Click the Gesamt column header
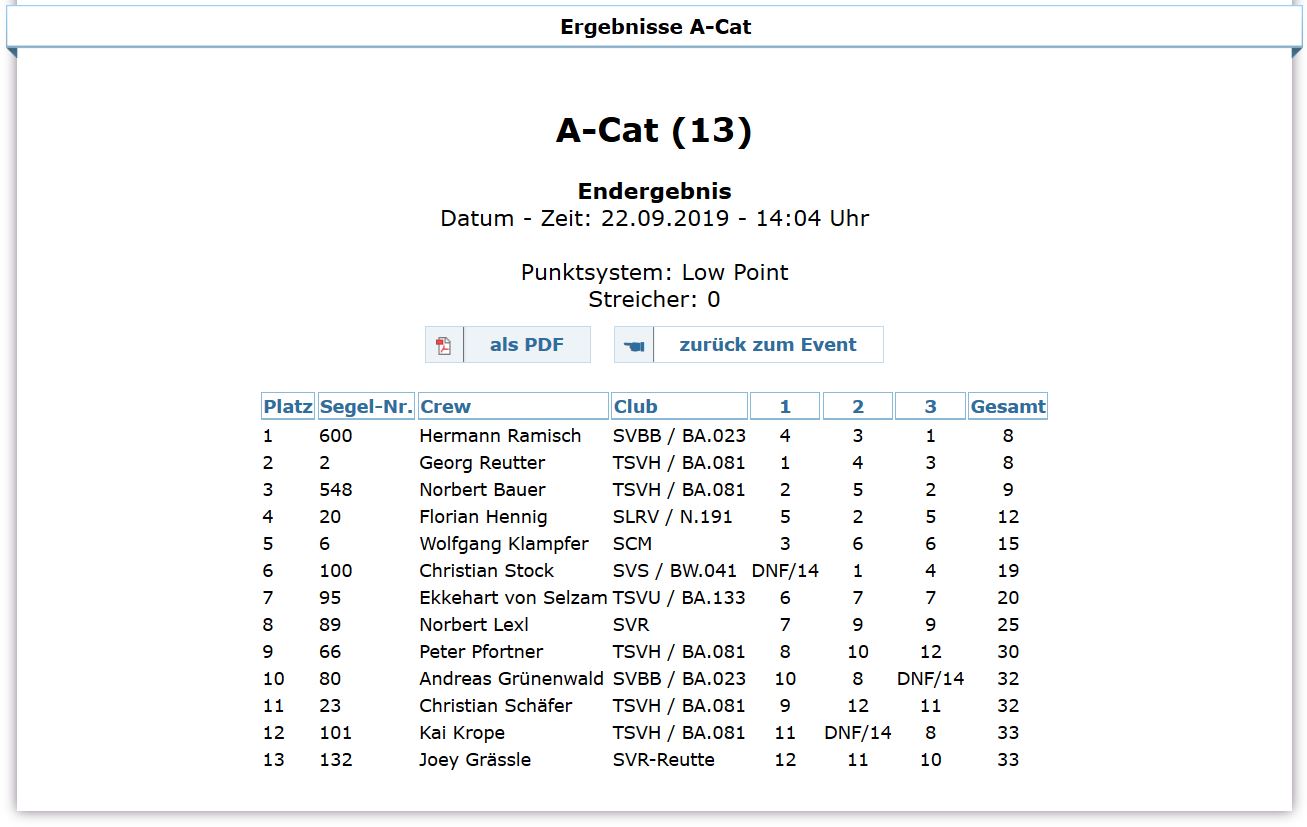1307x827 pixels. coord(1008,406)
